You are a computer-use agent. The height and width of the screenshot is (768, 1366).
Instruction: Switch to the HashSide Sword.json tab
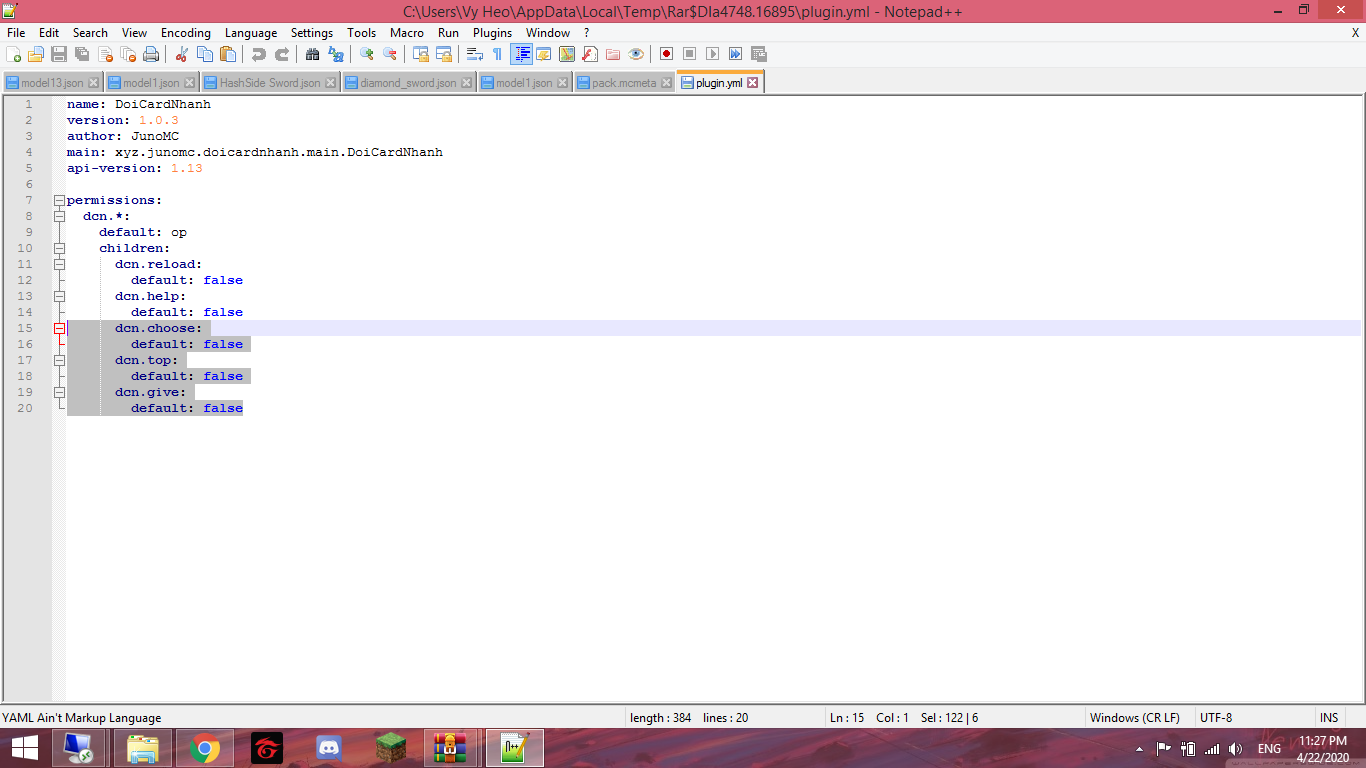coord(270,83)
